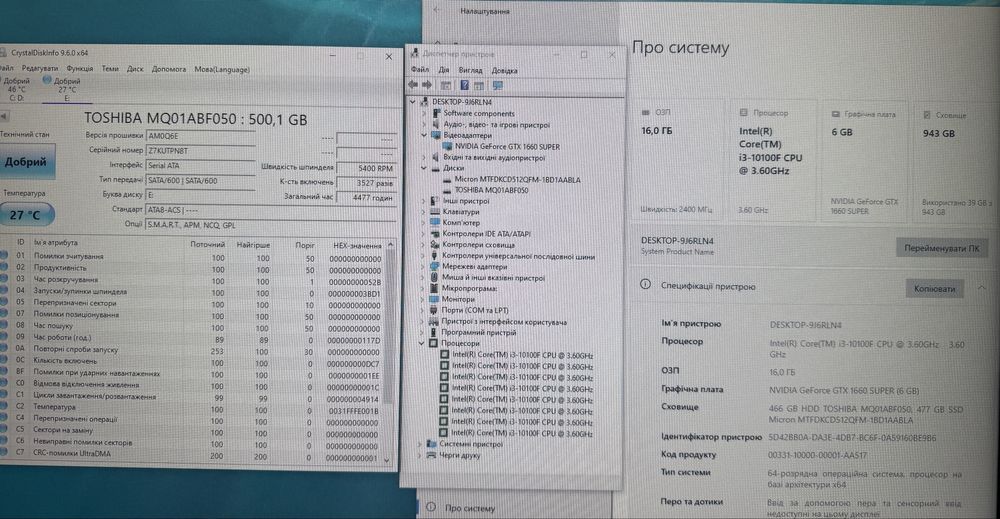Click the blue status circle for attribute 05
Viewport: 1000px width, 519px height.
[x=4, y=302]
